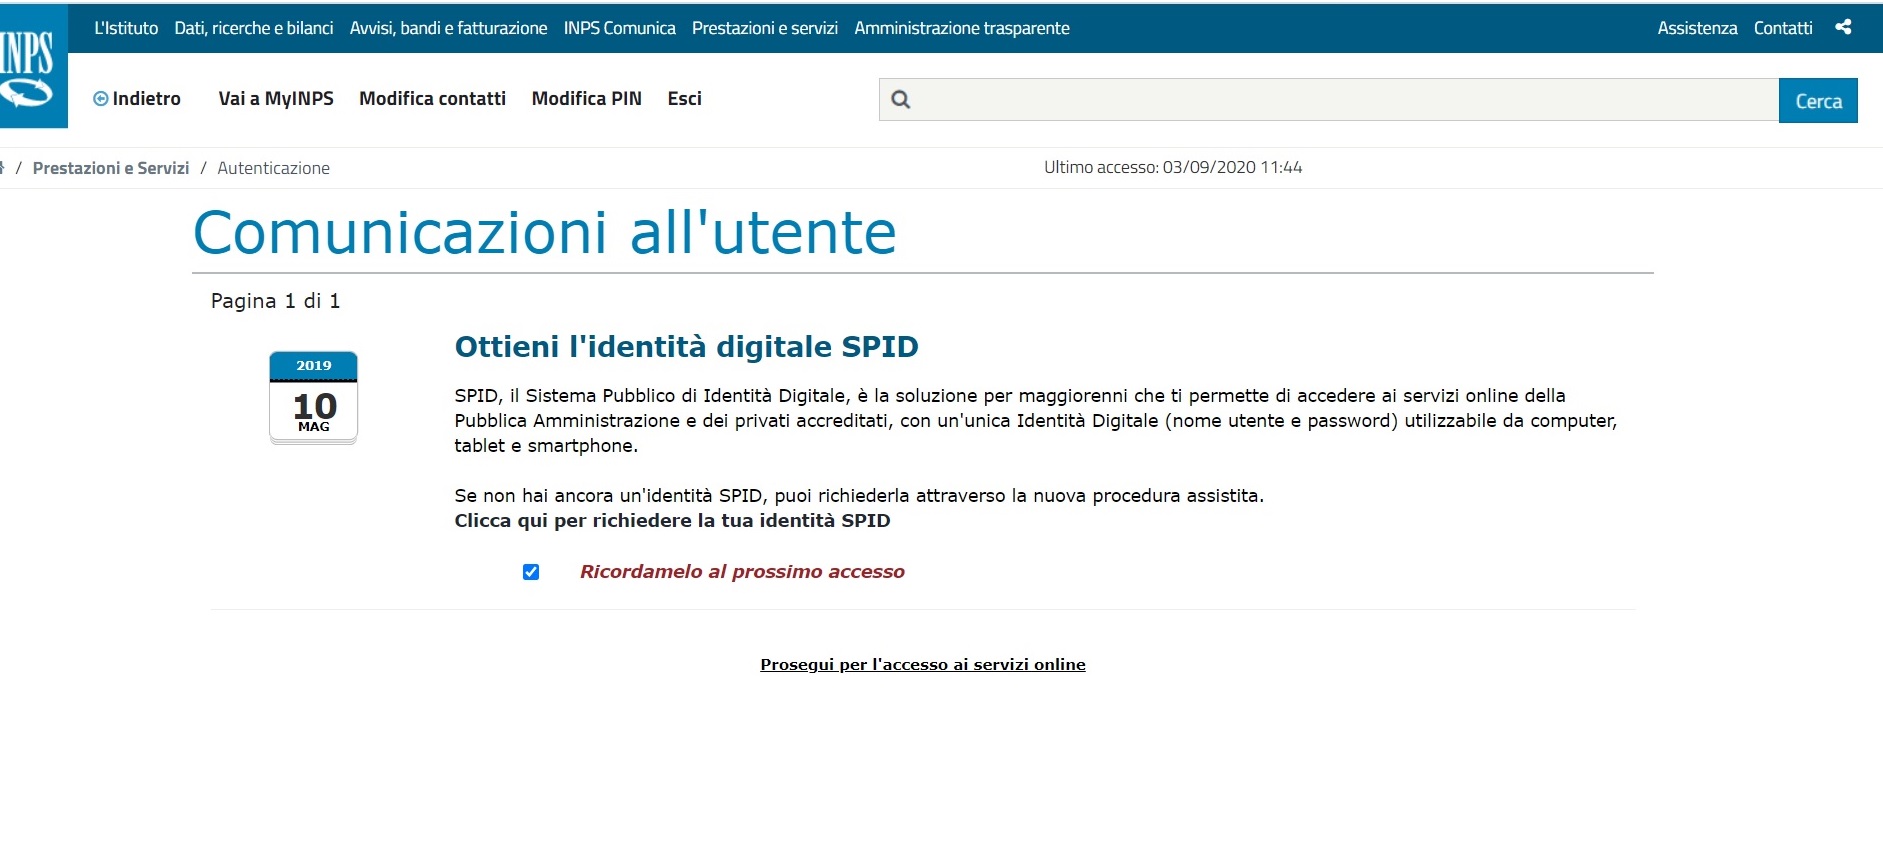Image resolution: width=1883 pixels, height=850 pixels.
Task: Click Prosegui per l'accesso ai servizi online
Action: 923,664
